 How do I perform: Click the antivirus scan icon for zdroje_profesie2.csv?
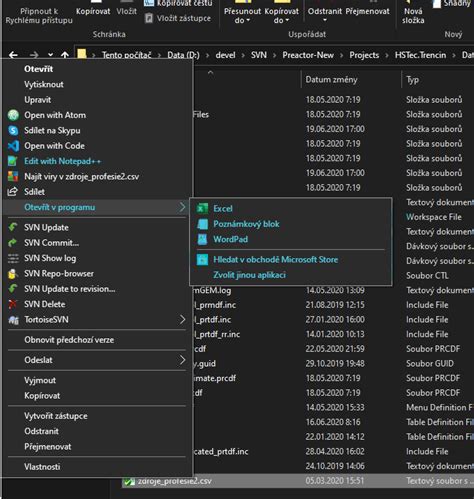click(13, 176)
